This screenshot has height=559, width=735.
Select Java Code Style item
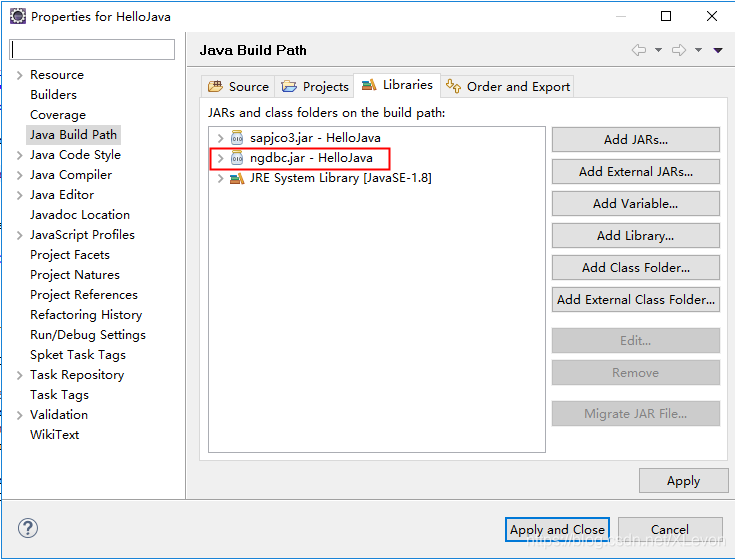pyautogui.click(x=75, y=155)
